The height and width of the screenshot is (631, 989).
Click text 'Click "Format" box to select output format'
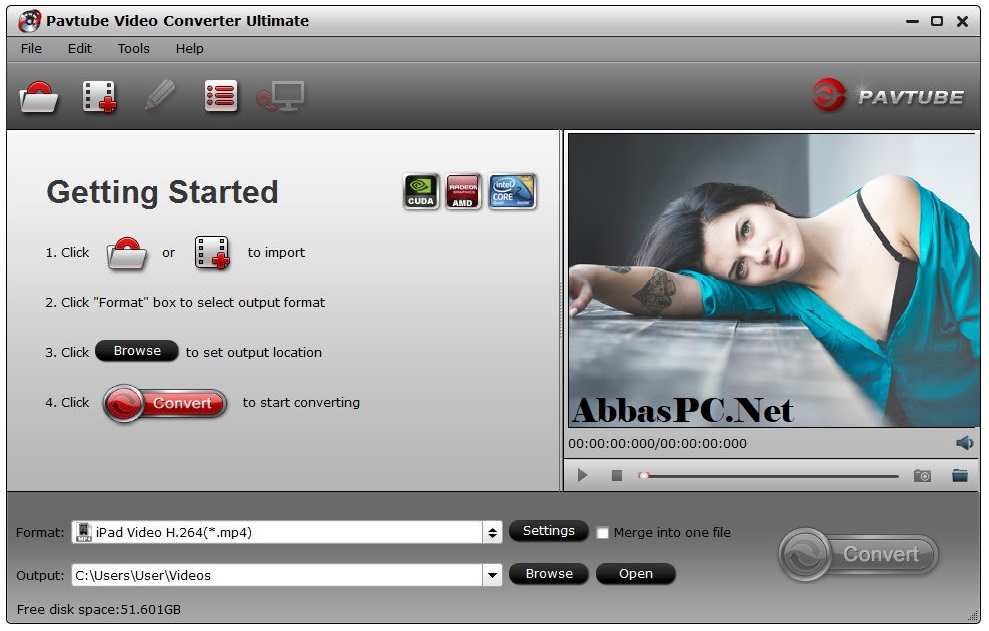pos(193,302)
